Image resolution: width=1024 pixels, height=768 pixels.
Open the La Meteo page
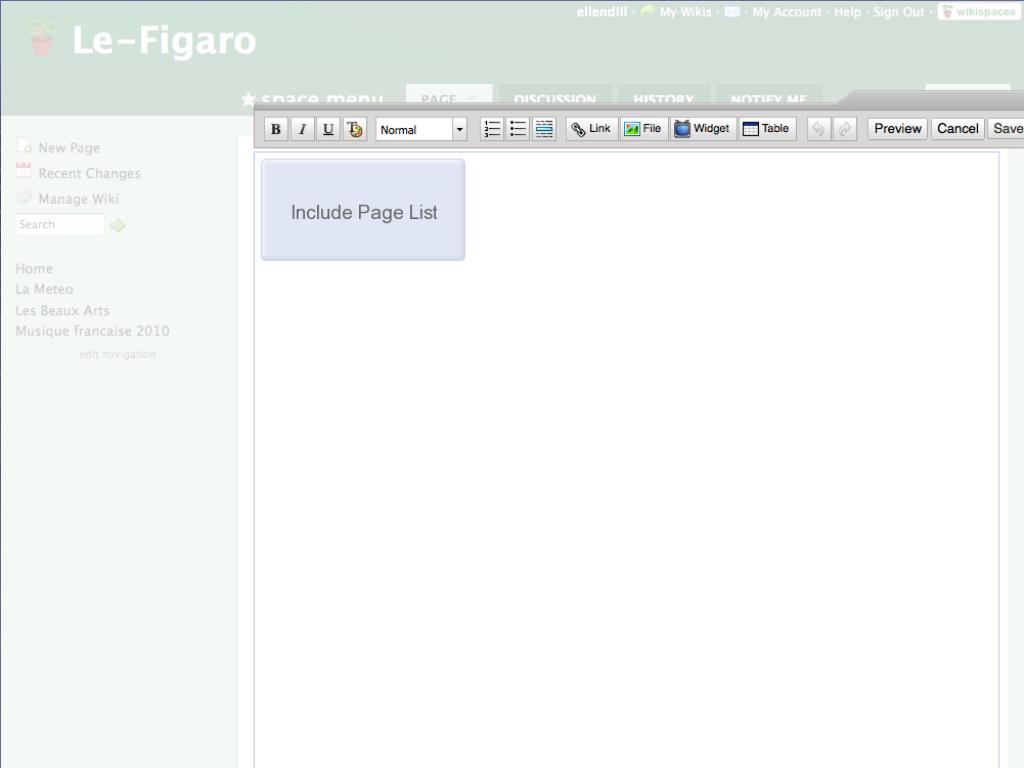[44, 289]
